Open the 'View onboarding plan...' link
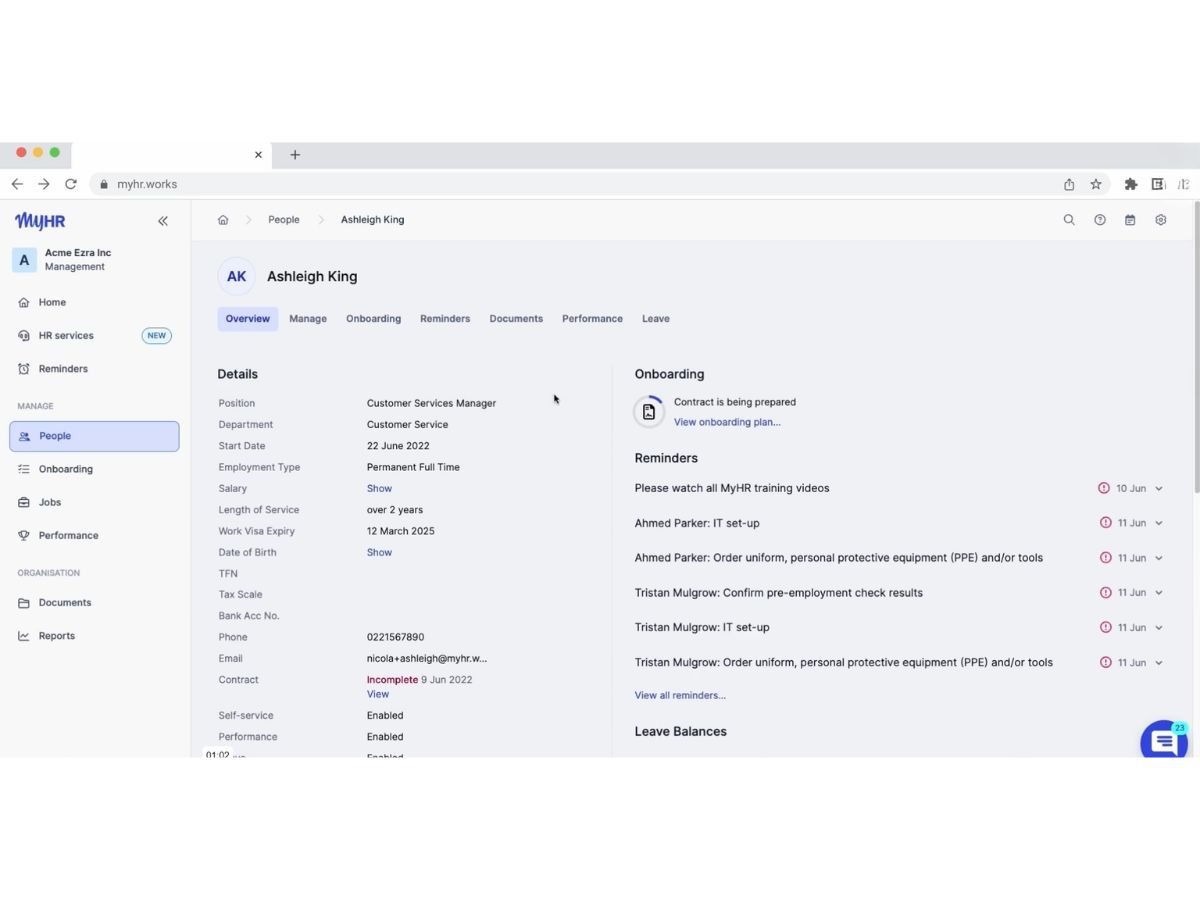 tap(727, 422)
